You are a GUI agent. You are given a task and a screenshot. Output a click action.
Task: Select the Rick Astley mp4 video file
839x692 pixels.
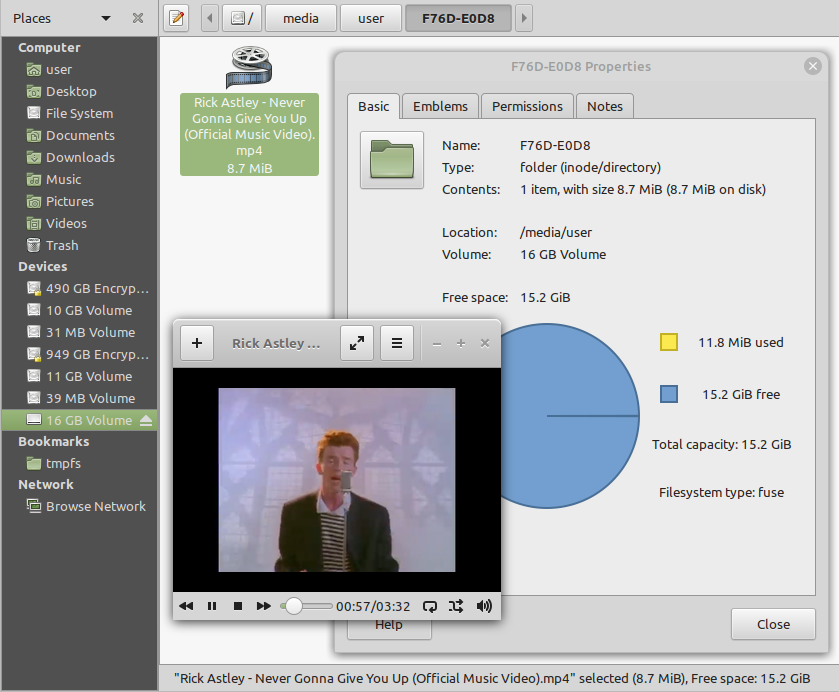(249, 111)
